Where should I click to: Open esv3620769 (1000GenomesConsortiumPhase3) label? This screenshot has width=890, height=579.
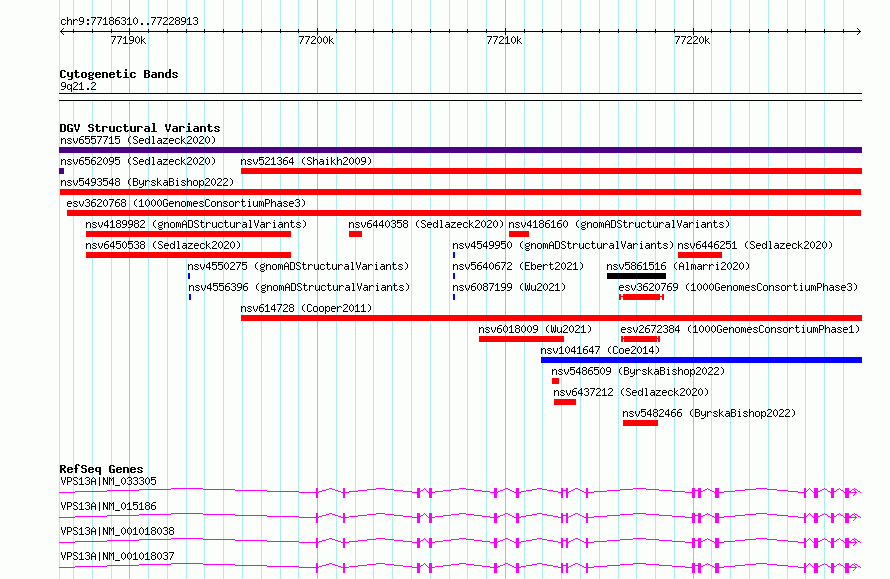(x=738, y=287)
